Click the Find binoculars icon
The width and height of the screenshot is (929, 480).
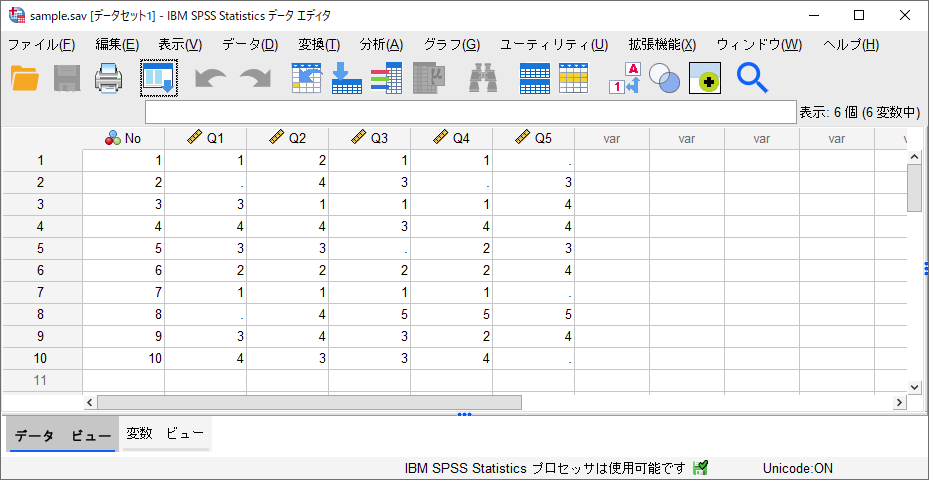click(483, 78)
